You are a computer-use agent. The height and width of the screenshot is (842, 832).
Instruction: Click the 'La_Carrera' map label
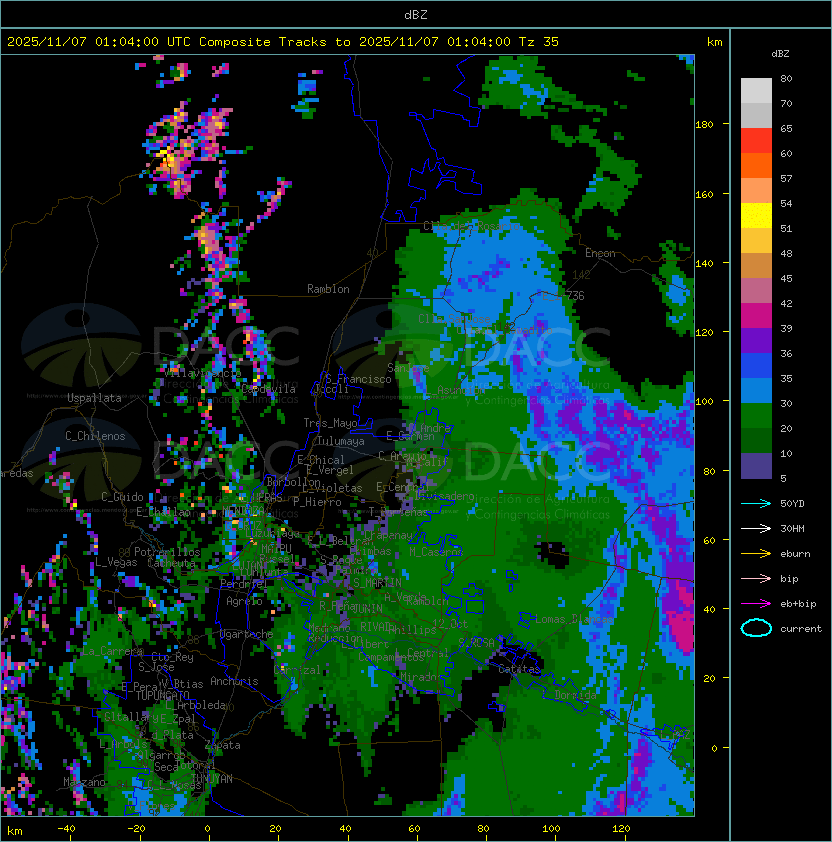(x=113, y=651)
